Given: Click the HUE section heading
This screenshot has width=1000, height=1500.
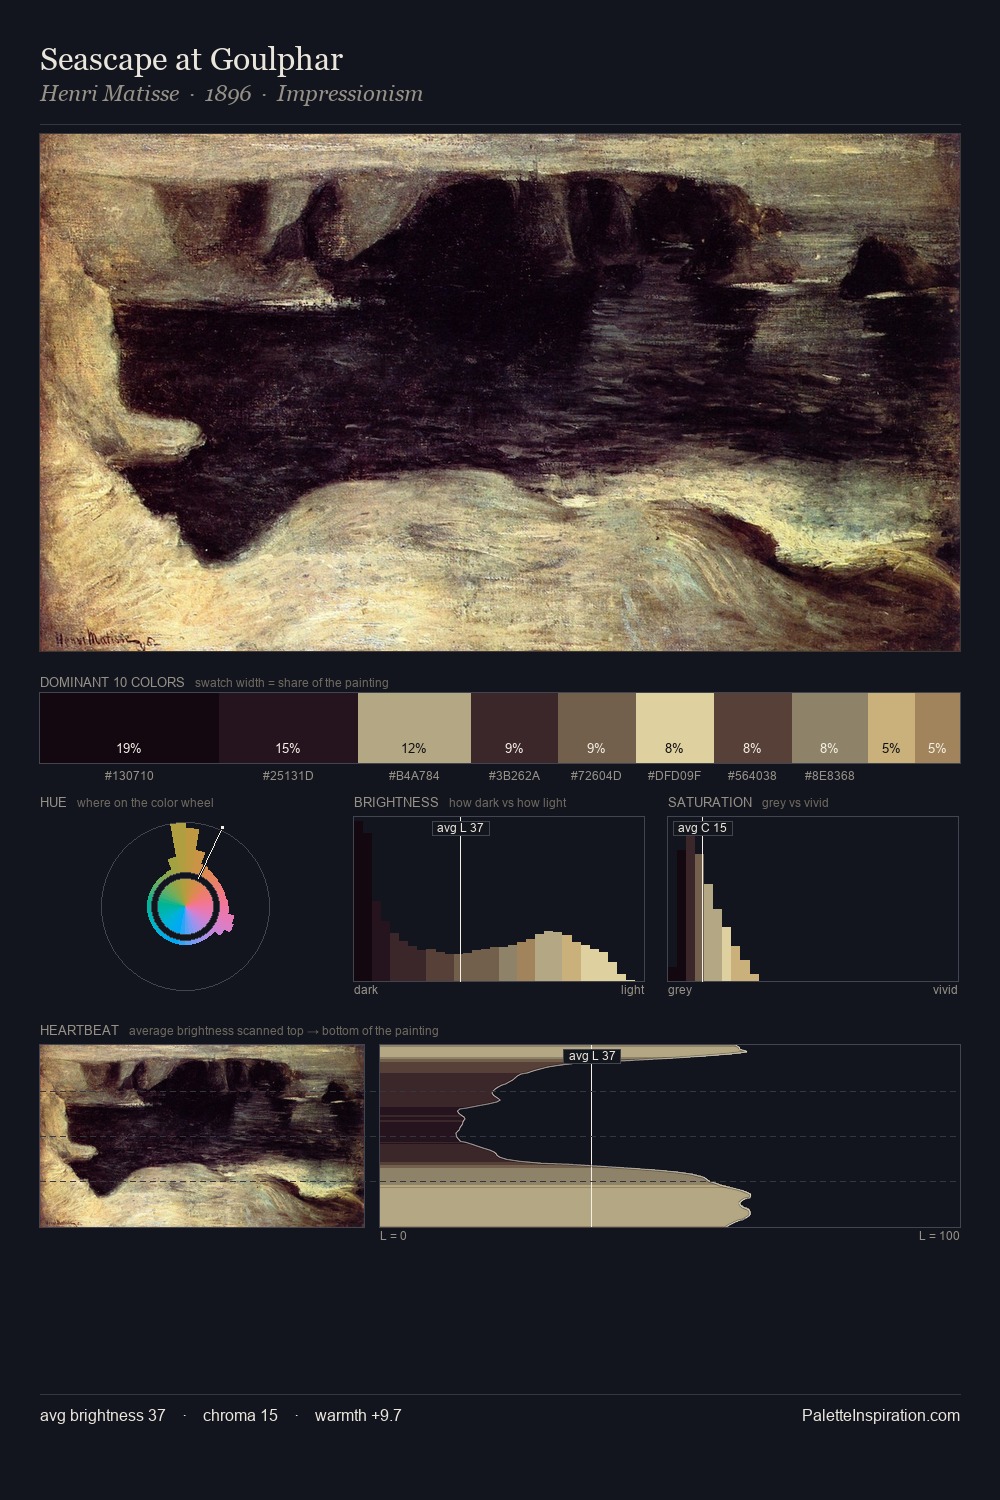Looking at the screenshot, I should tap(53, 802).
